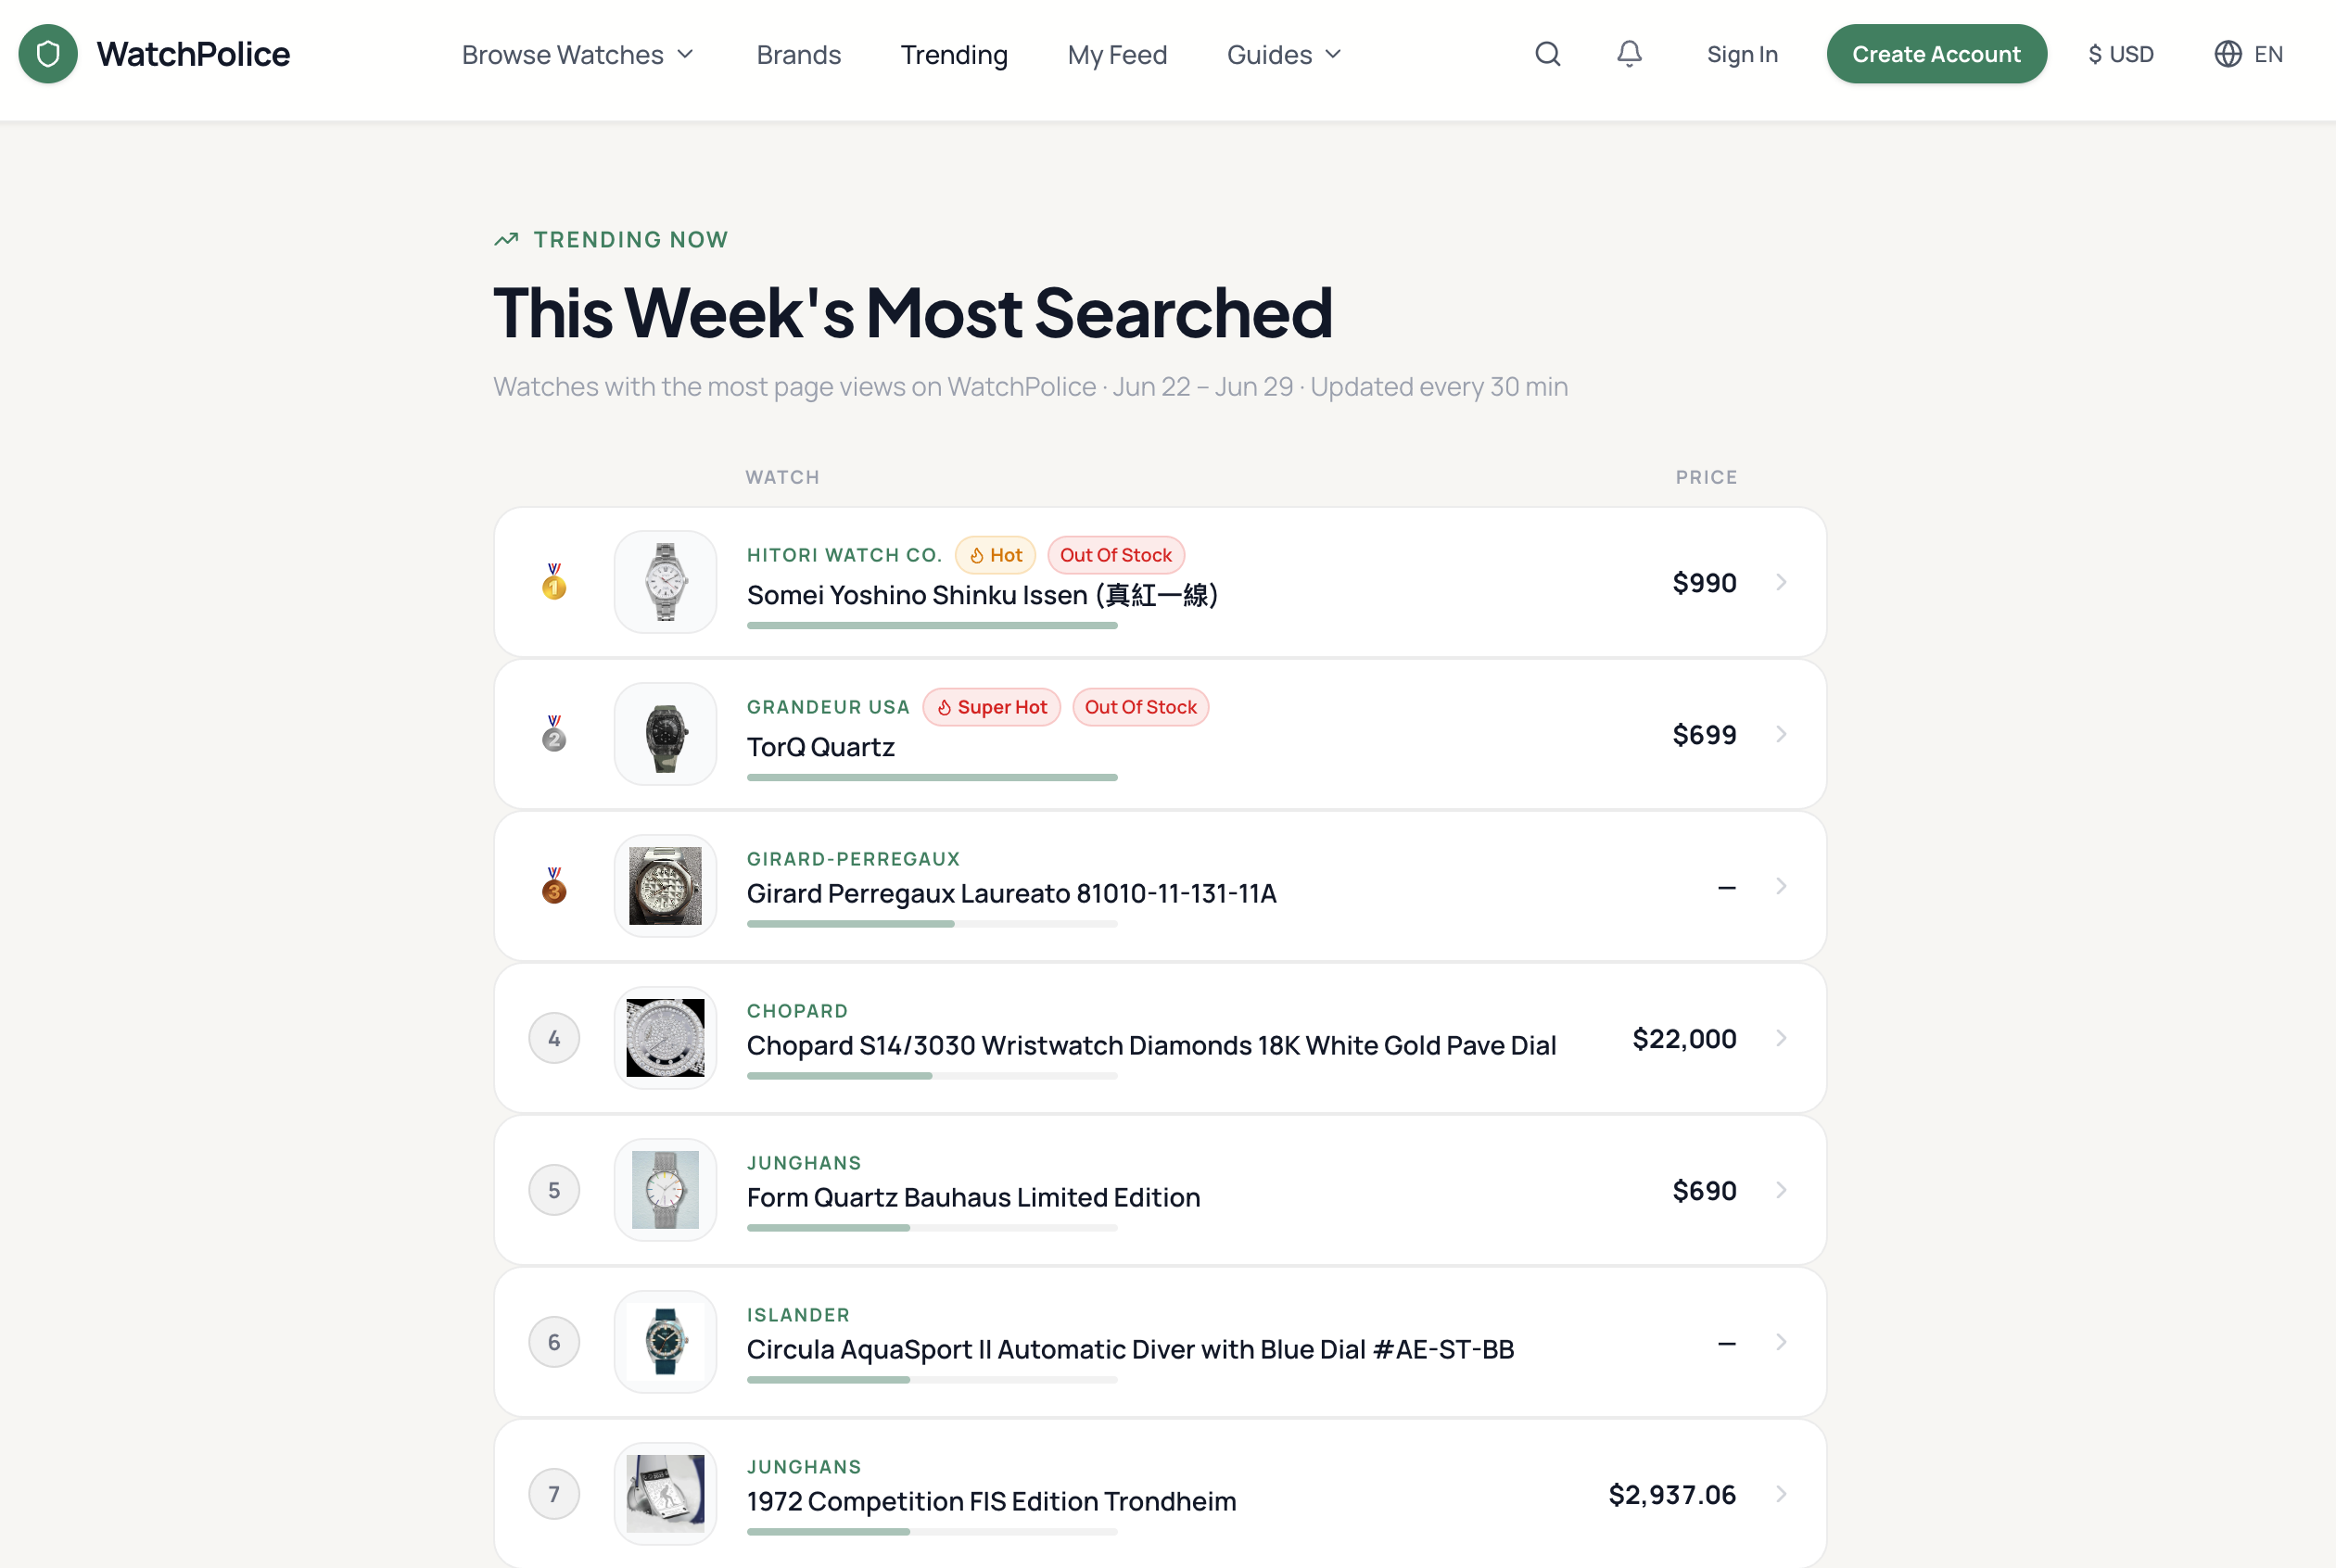Open the Brands menu item
The image size is (2336, 1568).
(798, 54)
